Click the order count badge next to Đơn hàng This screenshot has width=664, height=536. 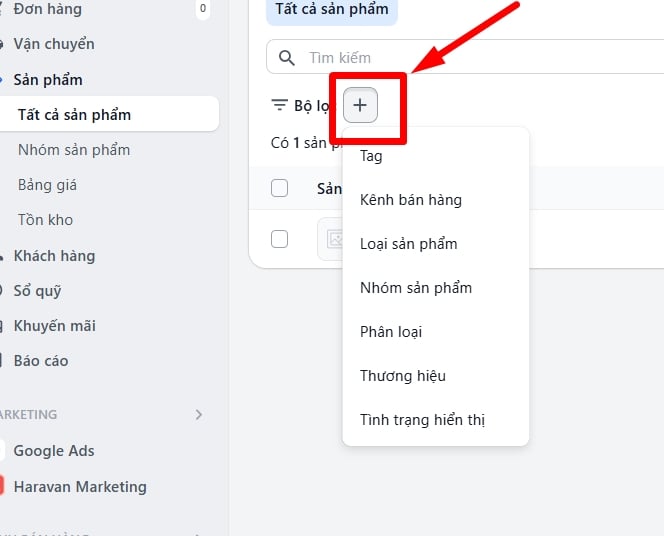pyautogui.click(x=203, y=10)
